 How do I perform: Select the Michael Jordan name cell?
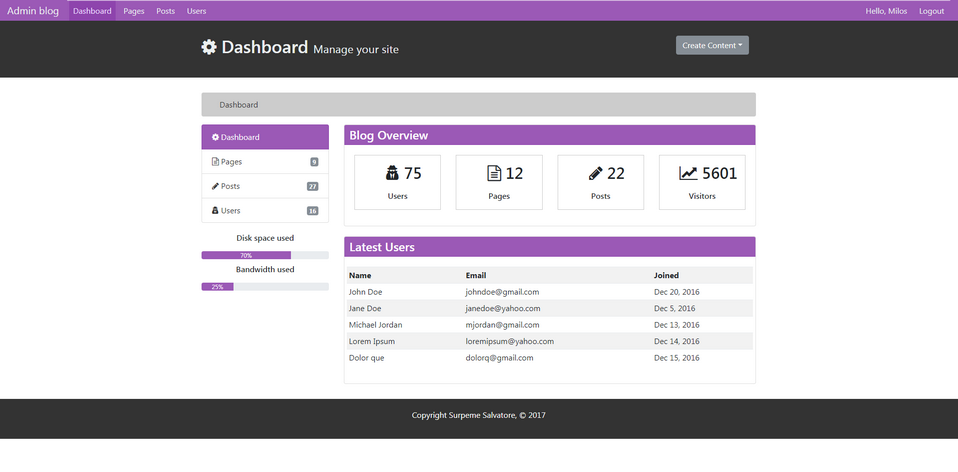pyautogui.click(x=375, y=325)
